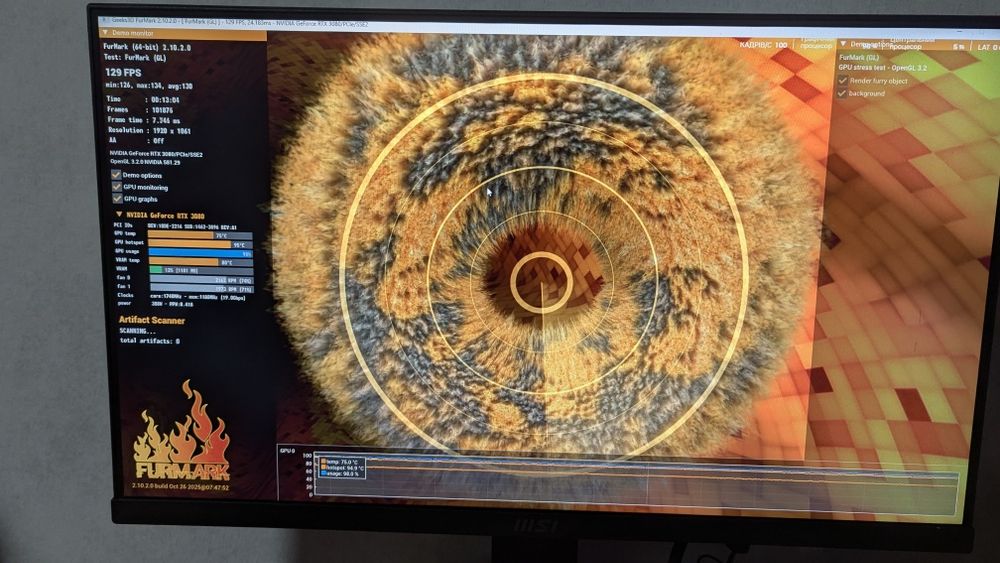
Task: Click the GPU hotspot 95°C bar
Action: pos(200,244)
